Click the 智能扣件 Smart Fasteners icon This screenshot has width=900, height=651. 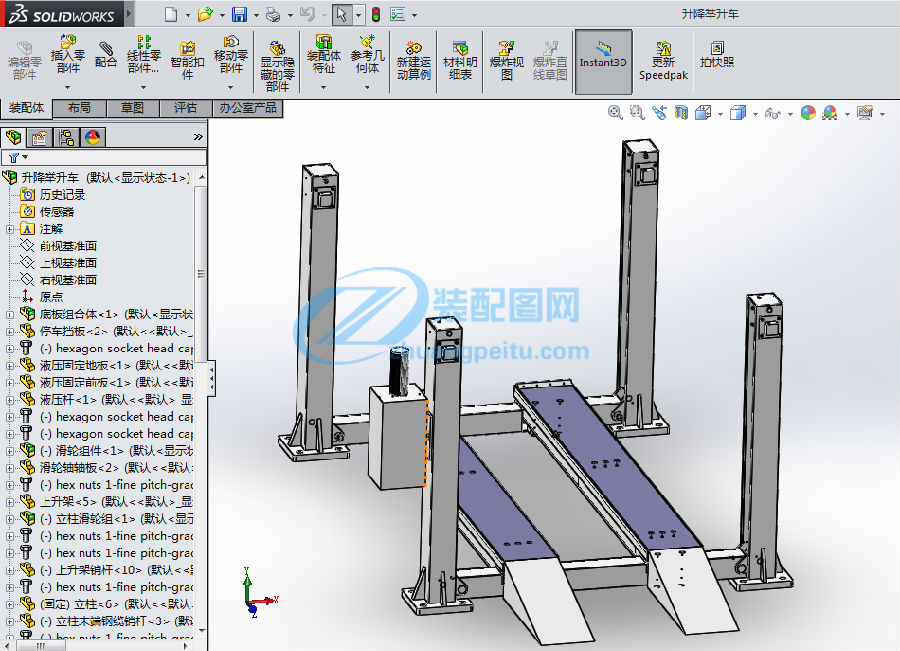tap(188, 56)
